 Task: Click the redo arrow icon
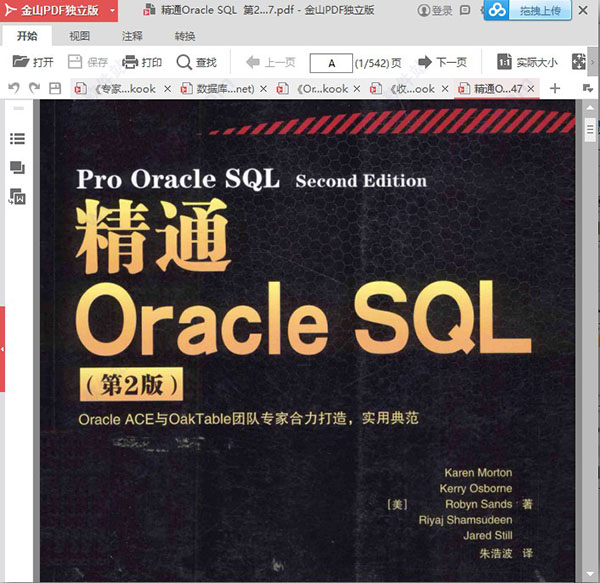[34, 88]
